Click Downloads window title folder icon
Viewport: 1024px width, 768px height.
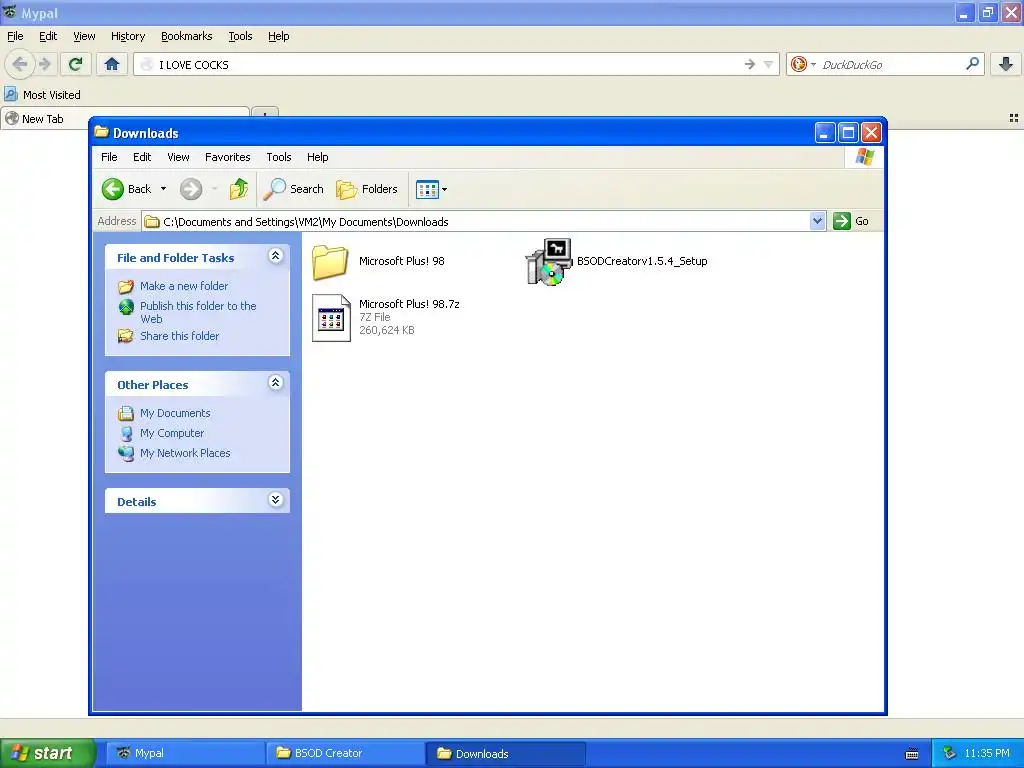(101, 133)
